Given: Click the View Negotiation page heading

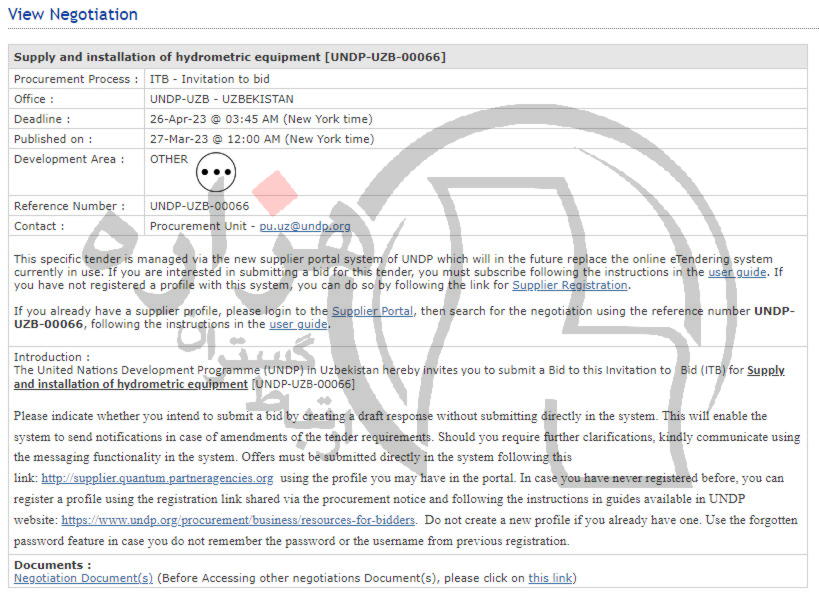Looking at the screenshot, I should pyautogui.click(x=73, y=14).
